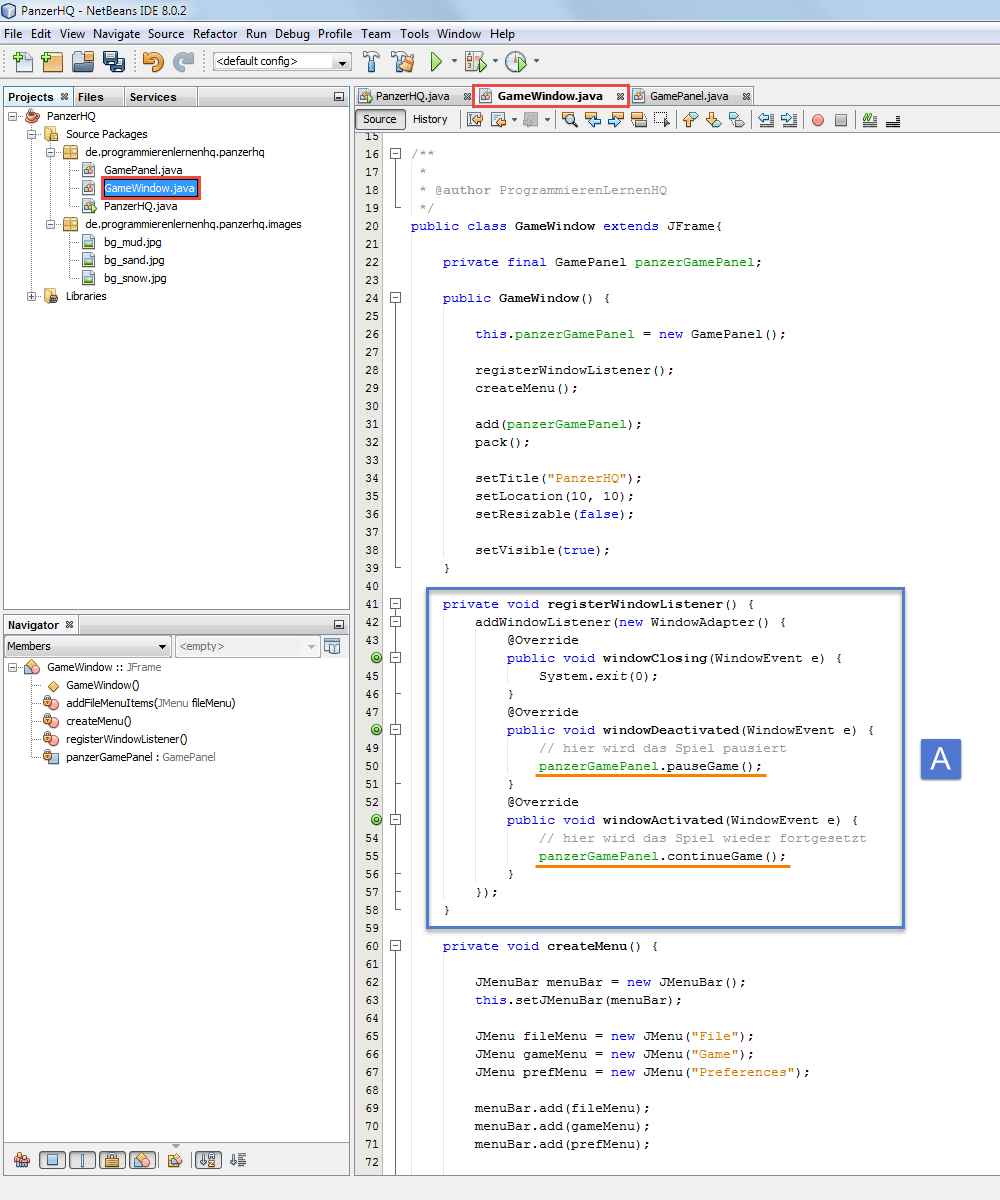Toggle Rectangular Selection icon
This screenshot has width=1000, height=1200.
coord(661,120)
